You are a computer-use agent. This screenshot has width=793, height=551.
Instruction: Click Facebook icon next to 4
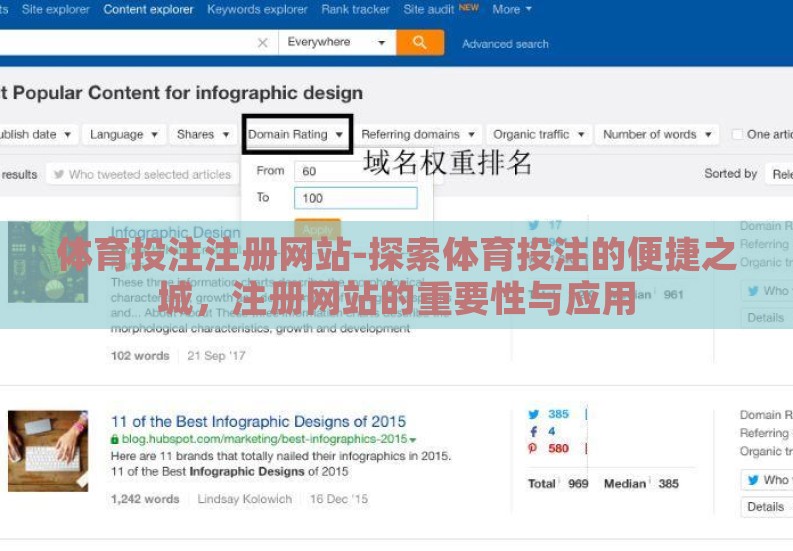(x=534, y=432)
